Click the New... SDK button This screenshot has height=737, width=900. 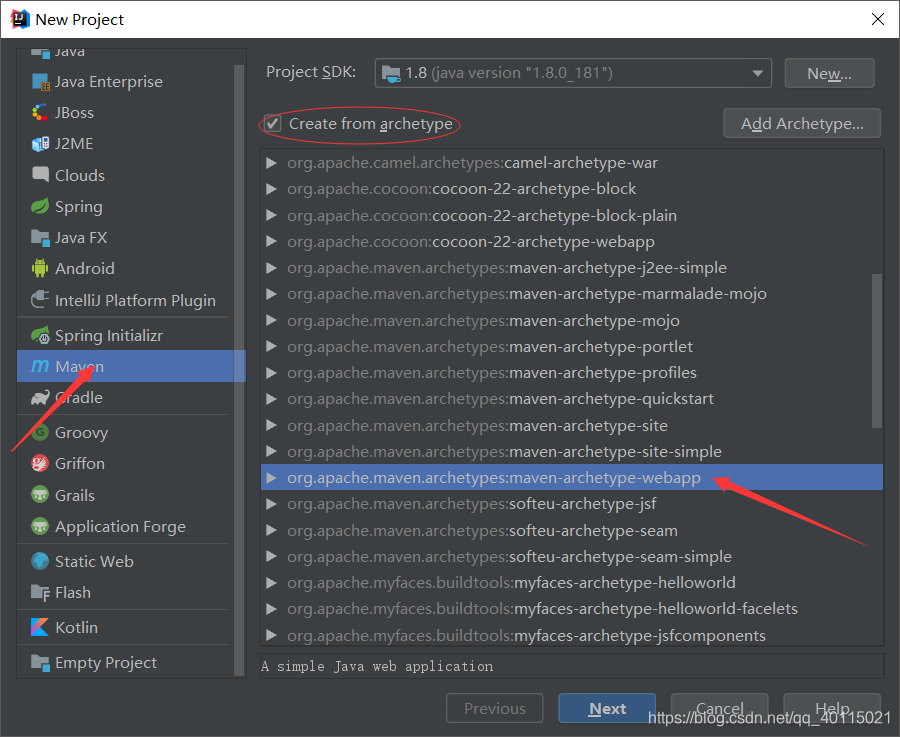pyautogui.click(x=829, y=73)
